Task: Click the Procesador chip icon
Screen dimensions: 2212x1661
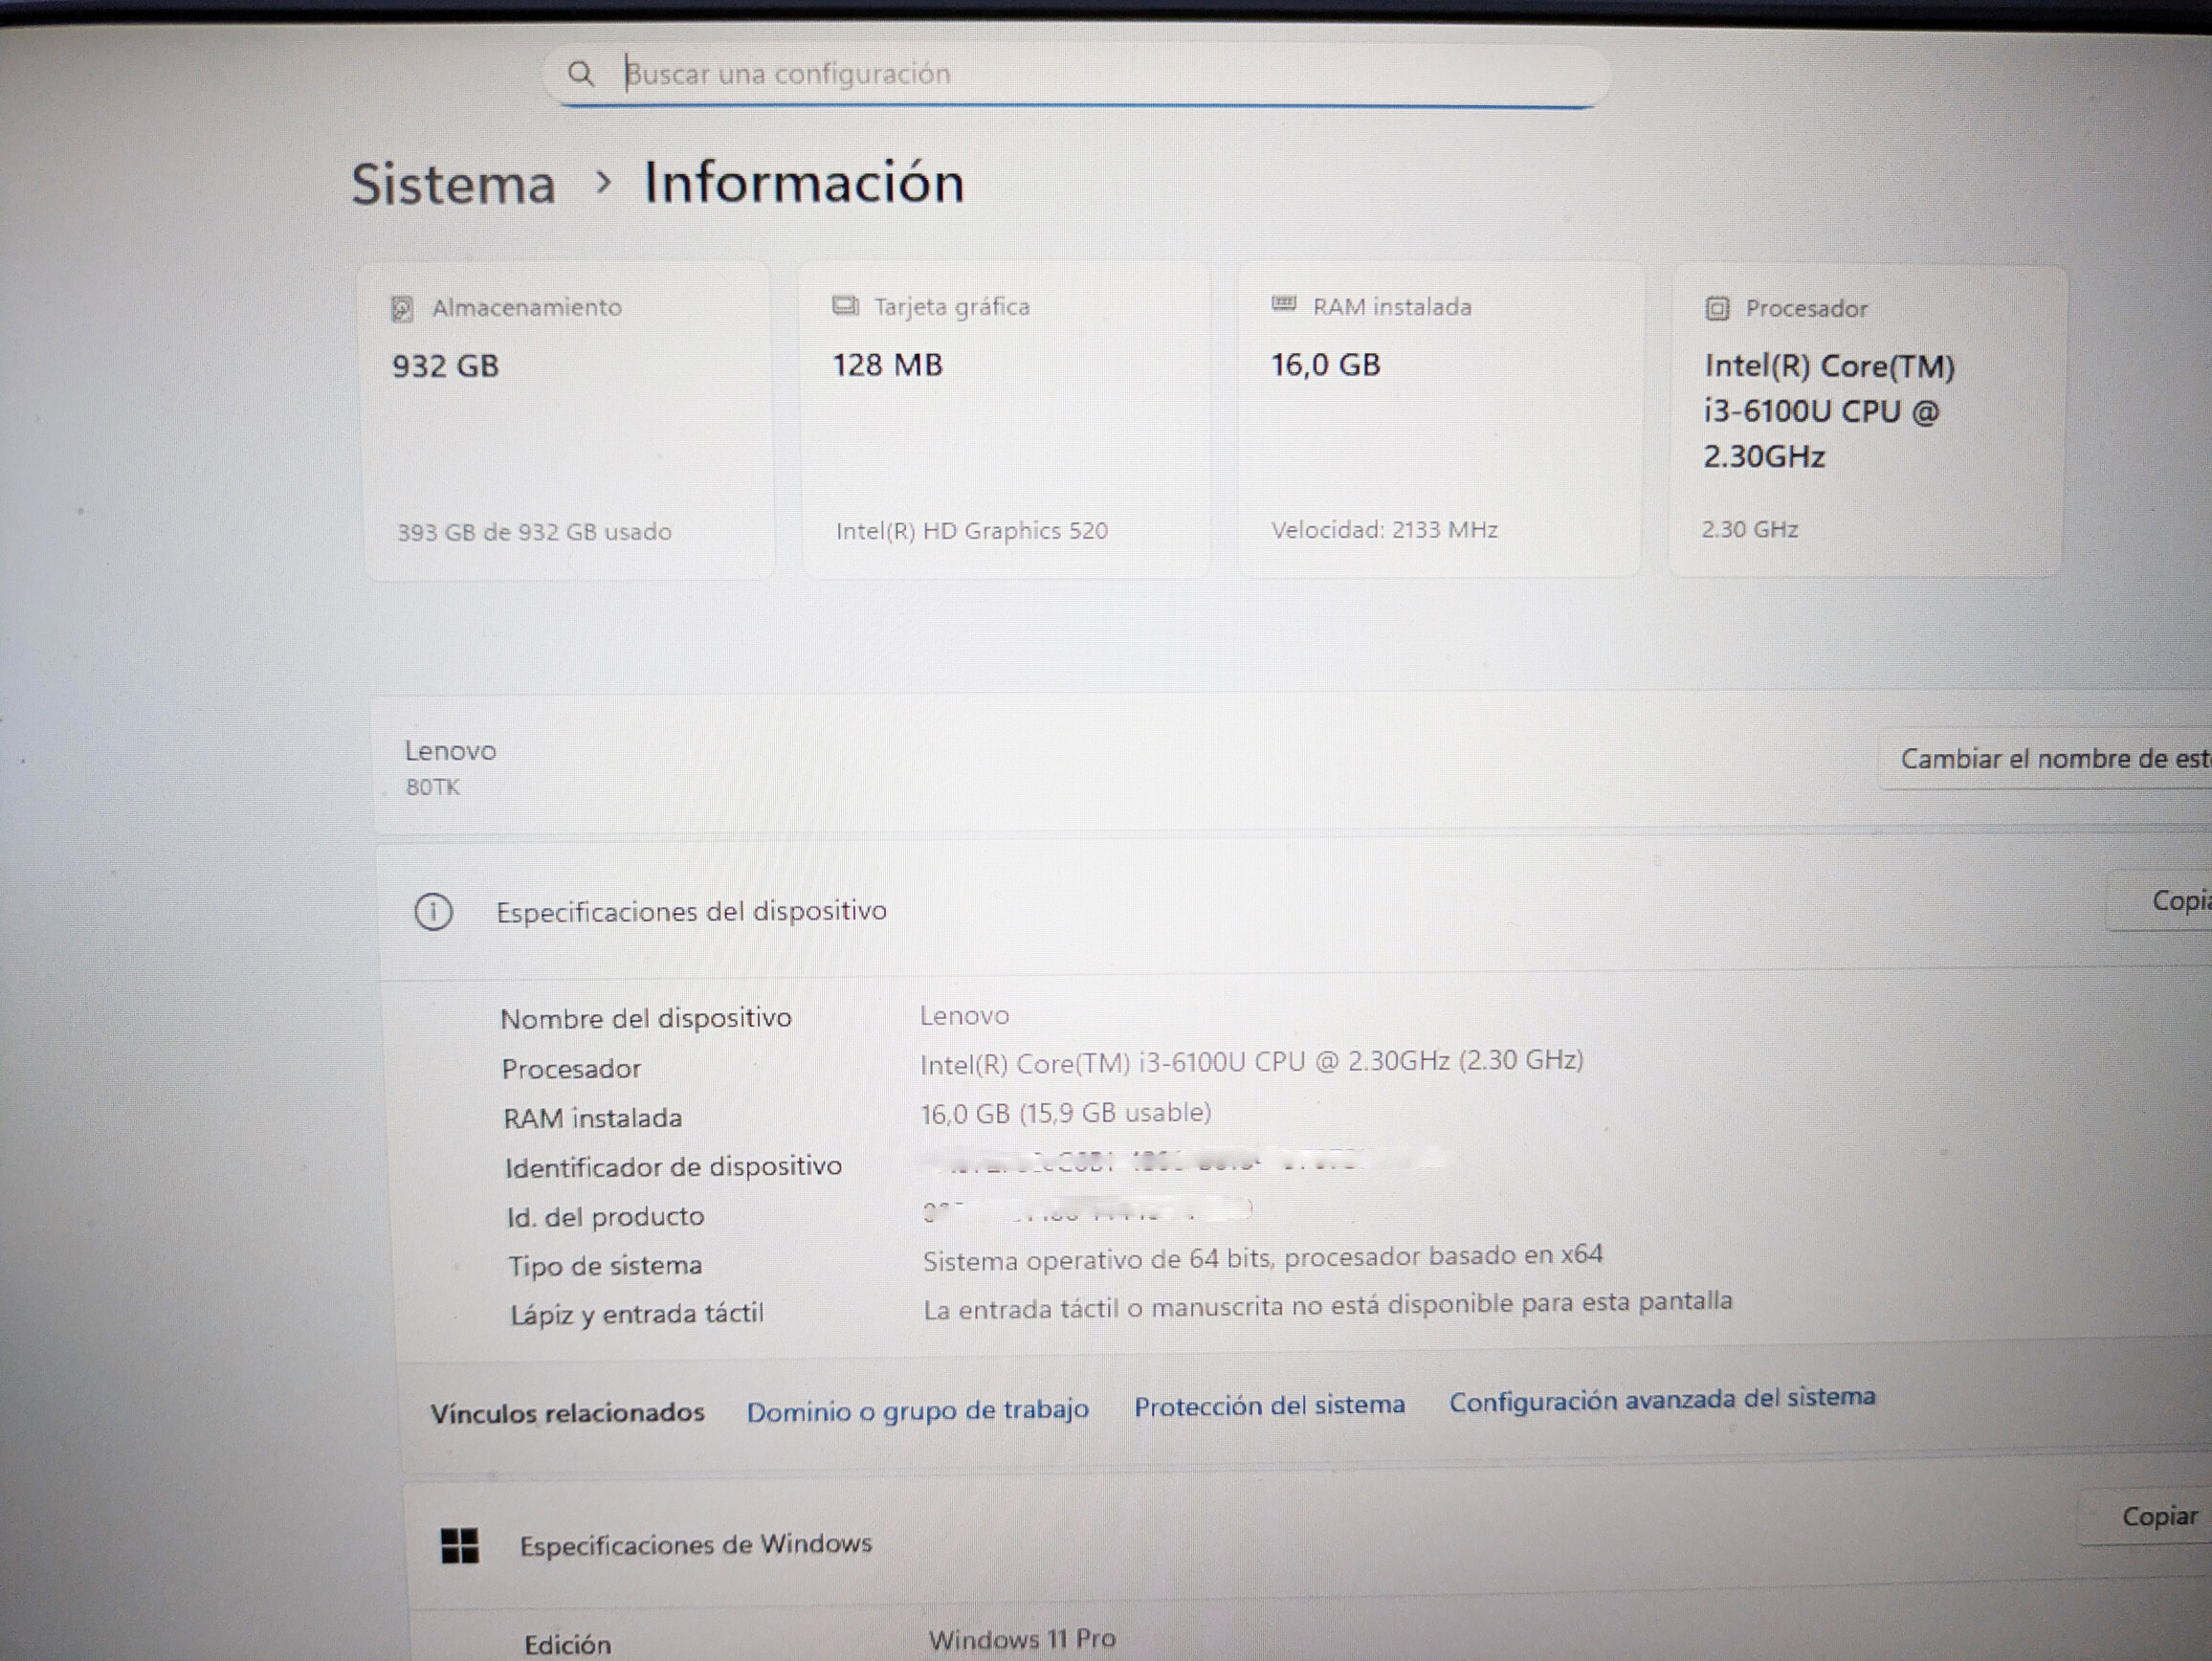Action: click(x=1716, y=308)
